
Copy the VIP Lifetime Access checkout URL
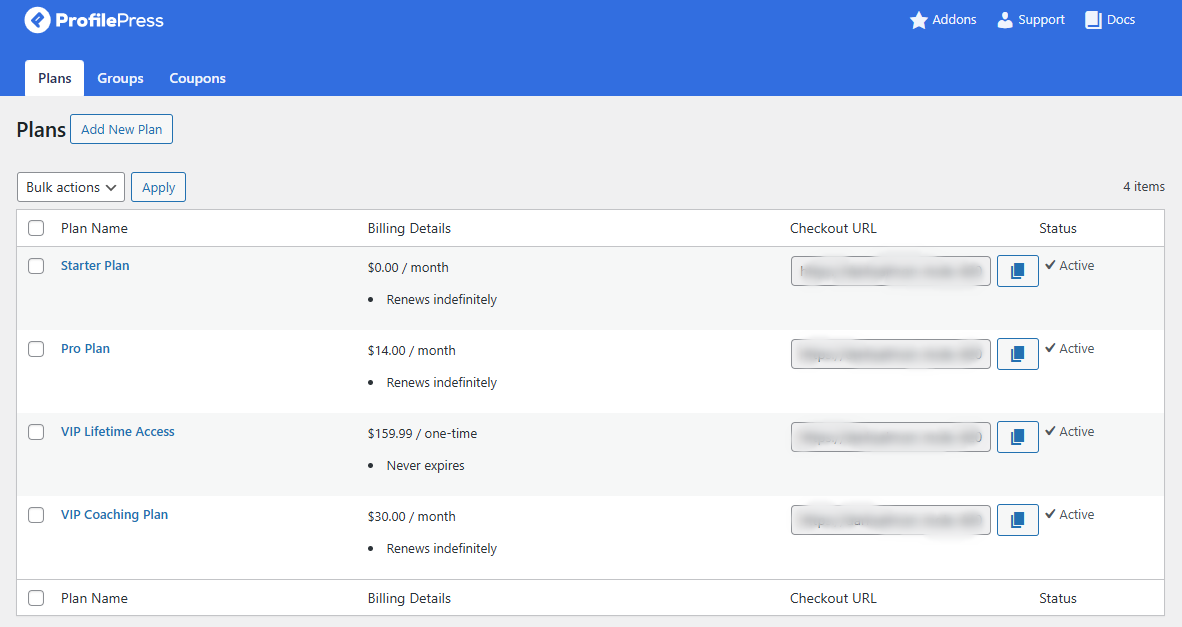pos(1018,437)
